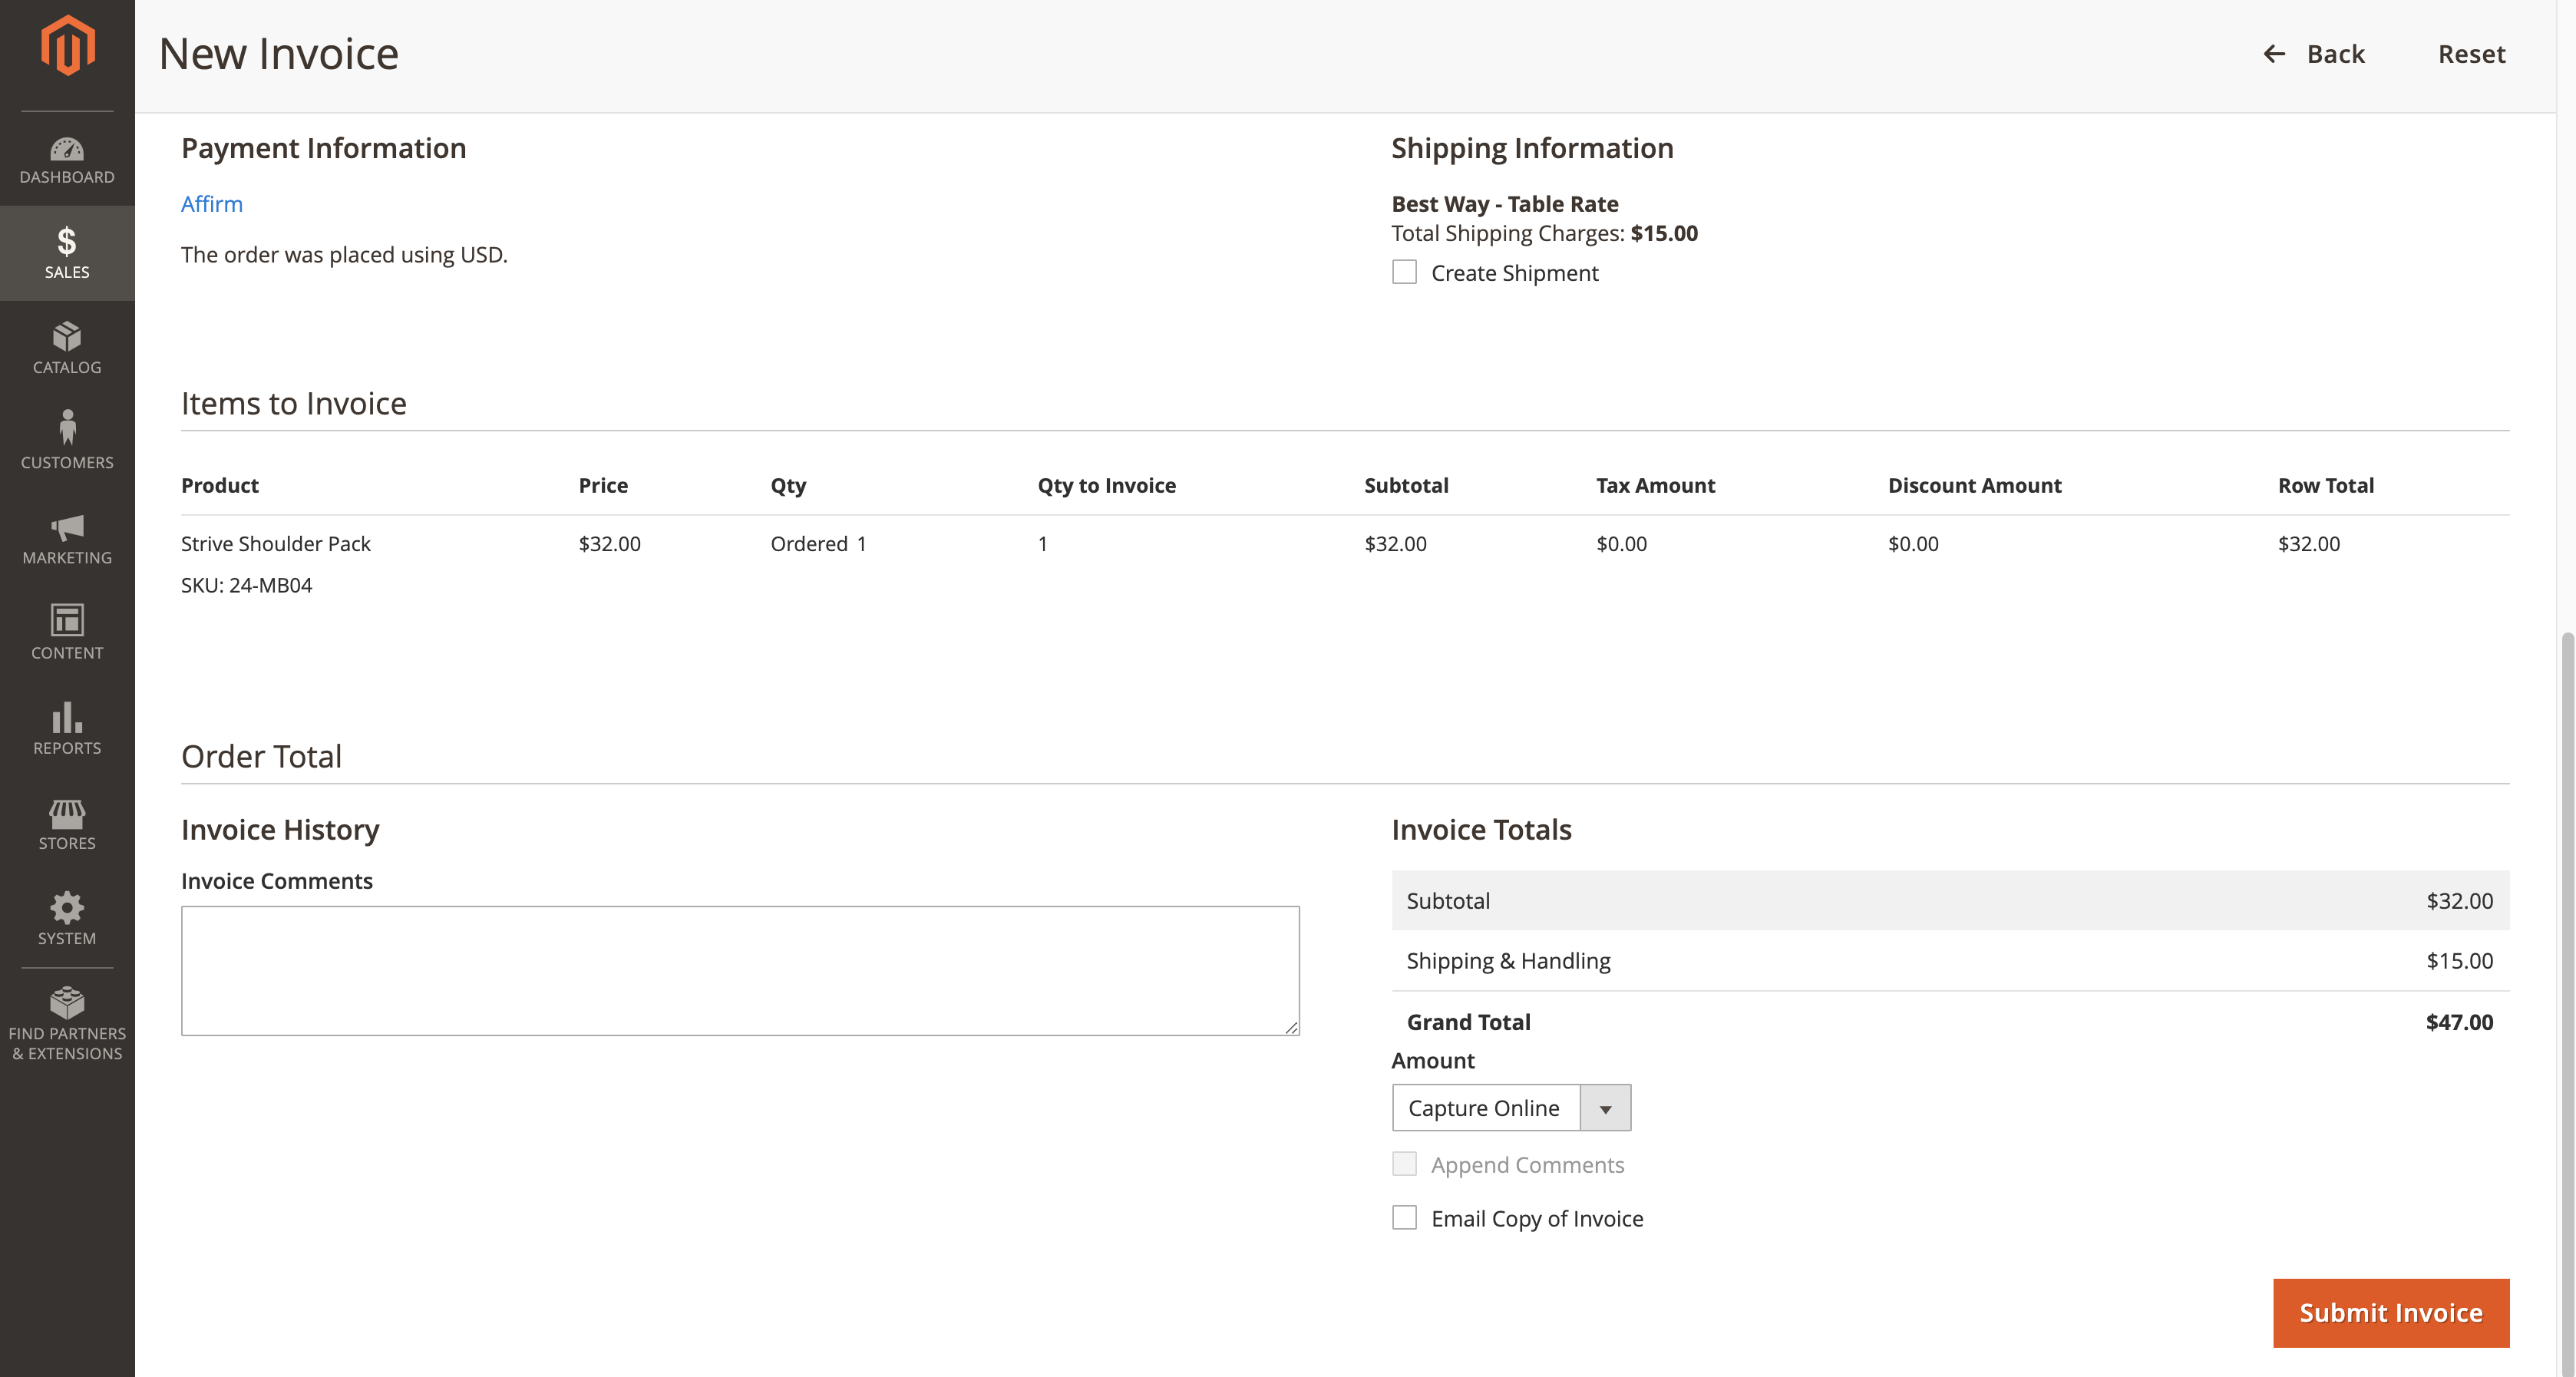2576x1377 pixels.
Task: Click the Row Total column header
Action: 2325,486
